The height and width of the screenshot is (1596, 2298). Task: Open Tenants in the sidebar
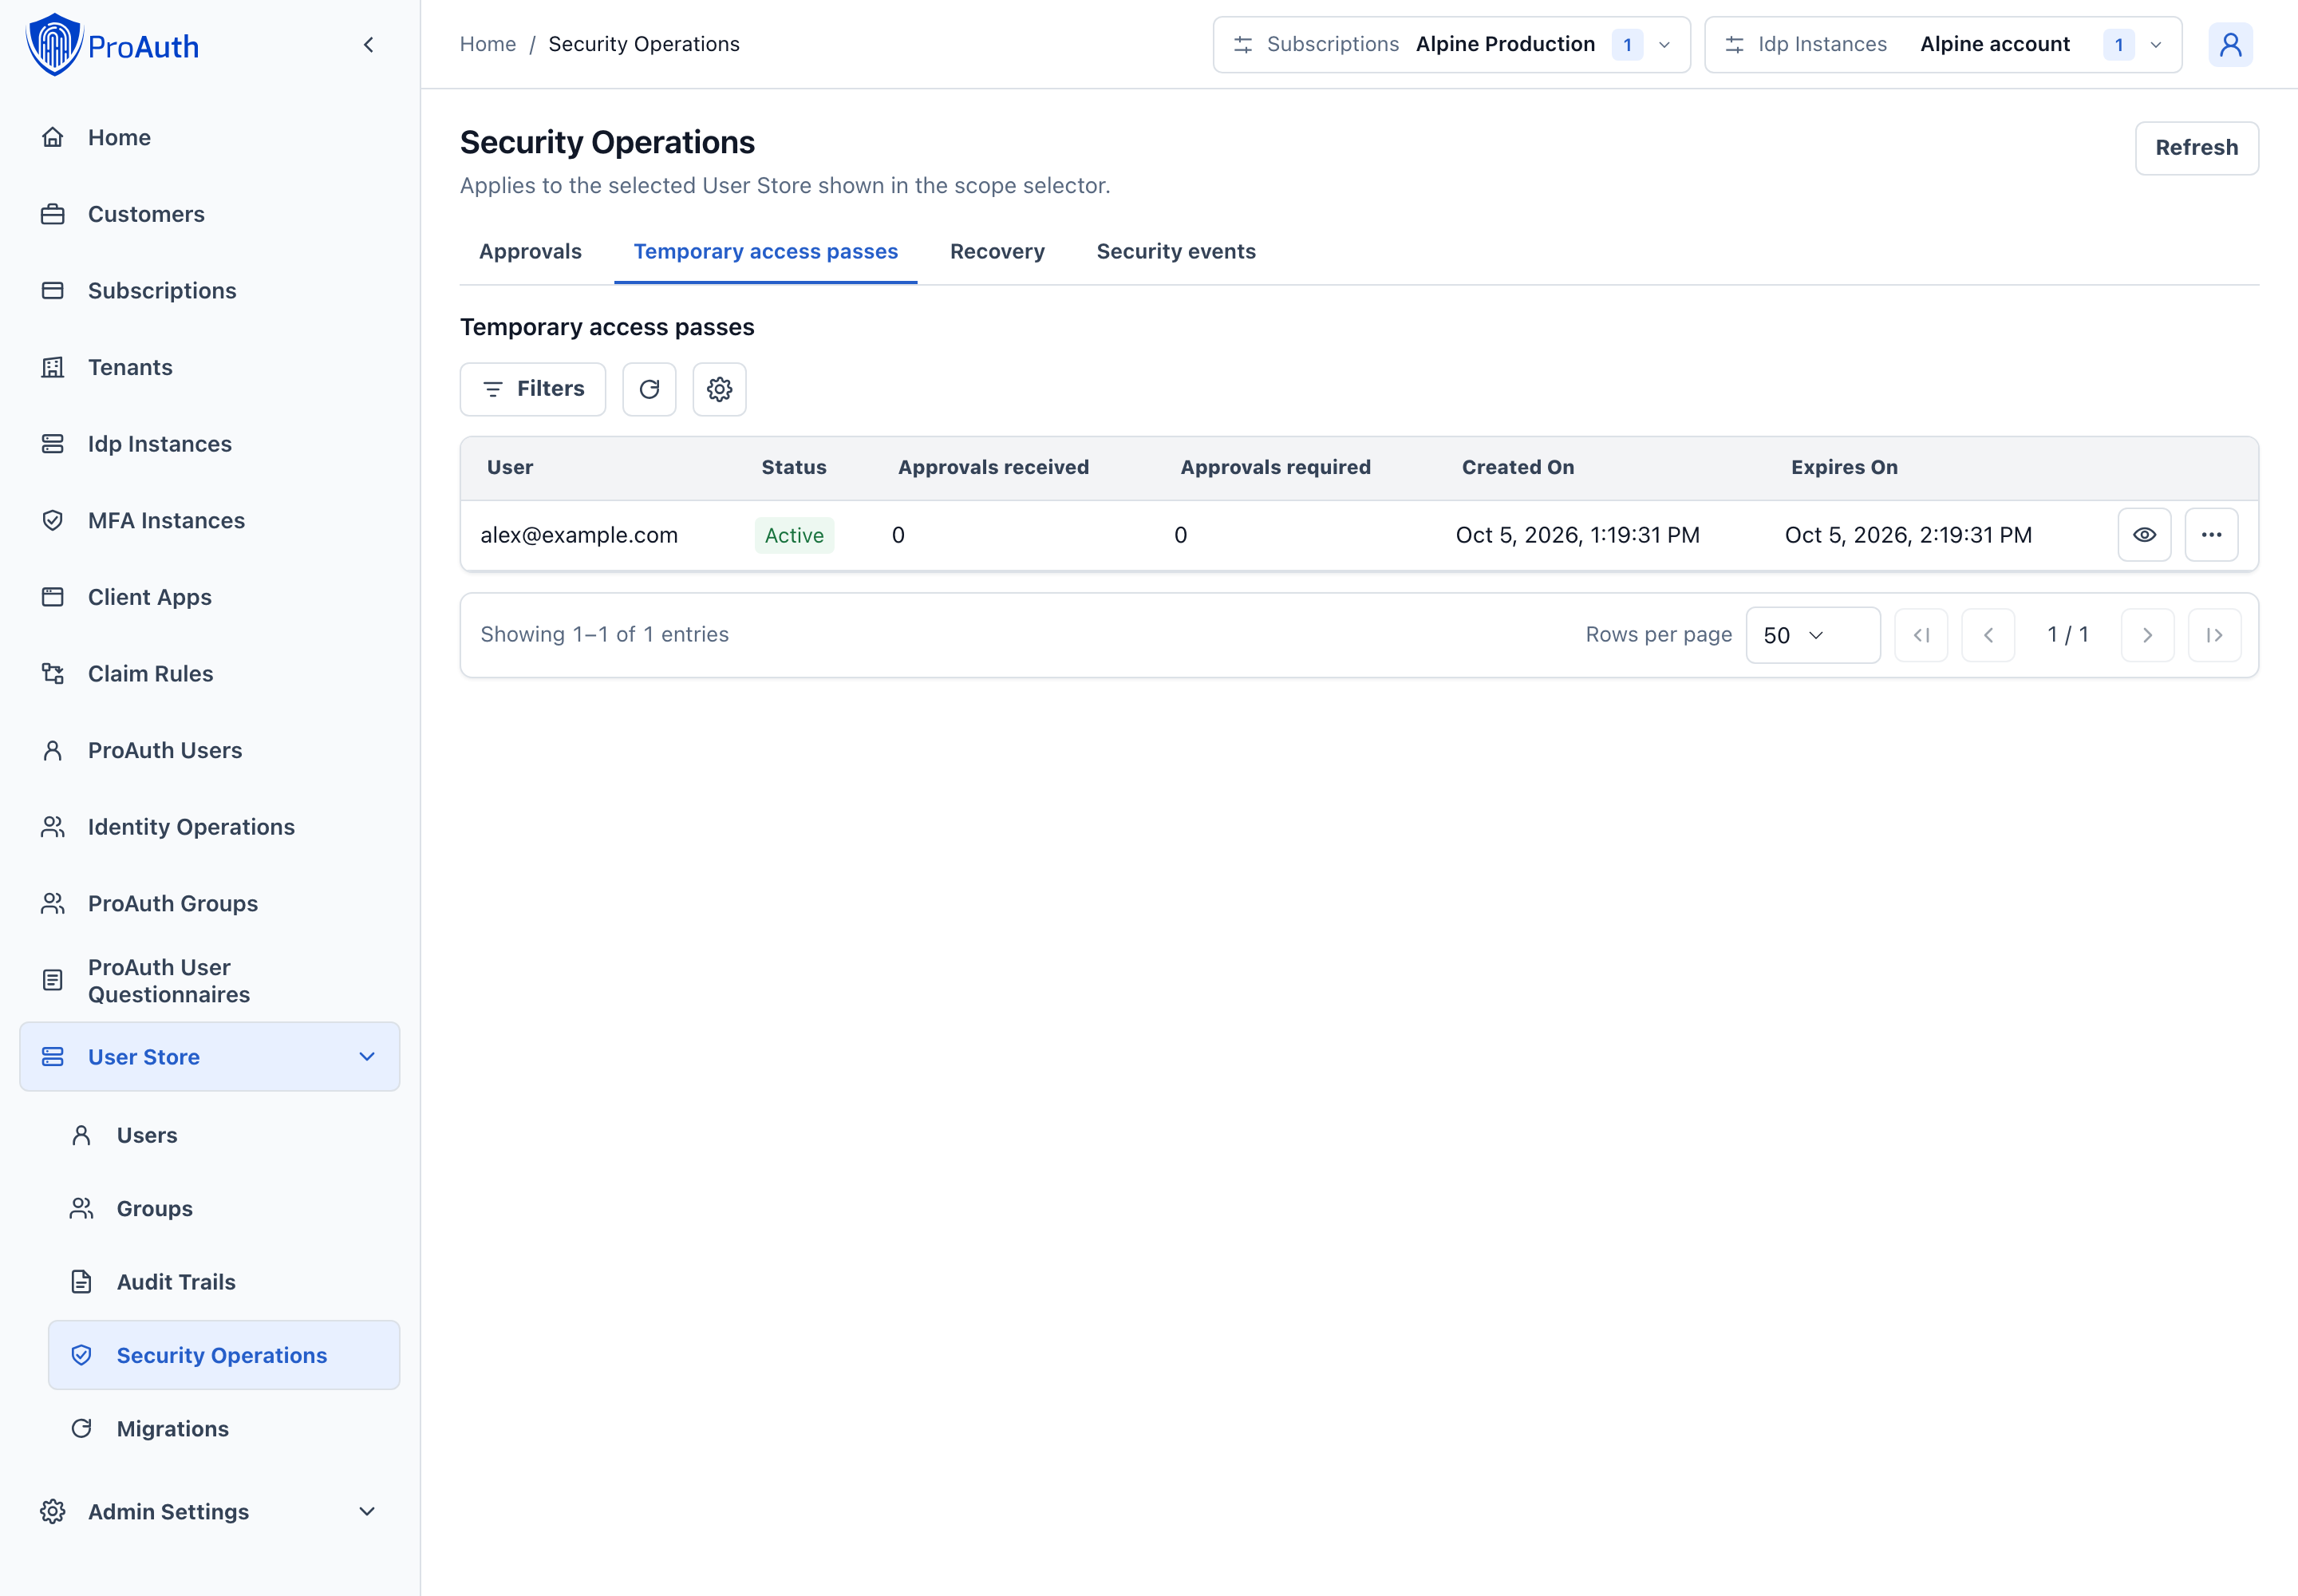210,367
